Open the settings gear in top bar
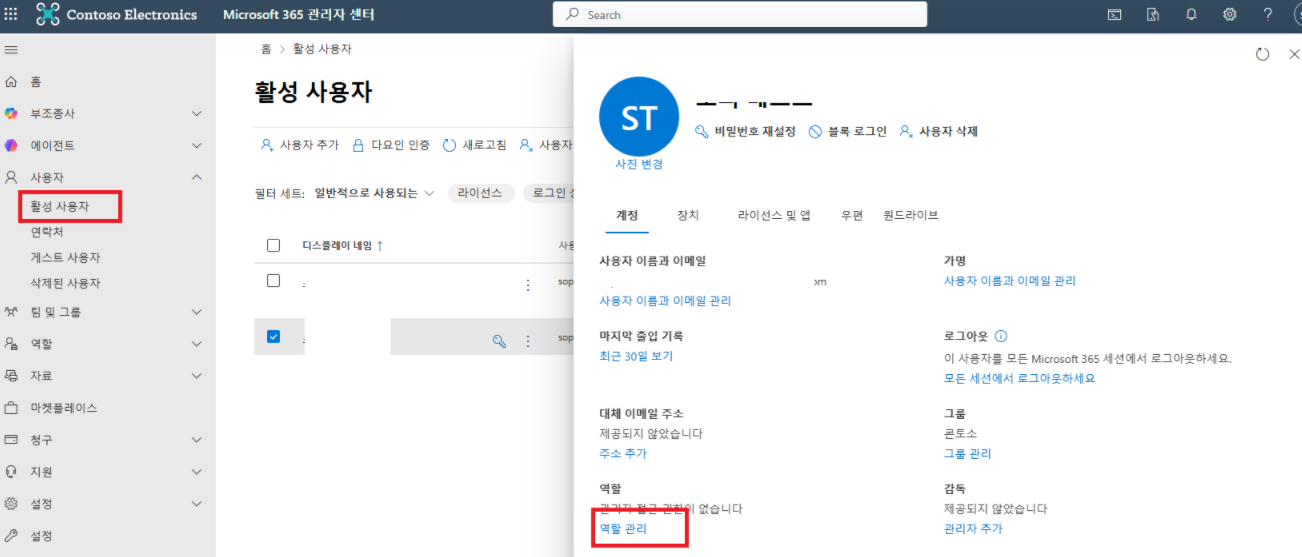The height and width of the screenshot is (557, 1302). click(1229, 15)
